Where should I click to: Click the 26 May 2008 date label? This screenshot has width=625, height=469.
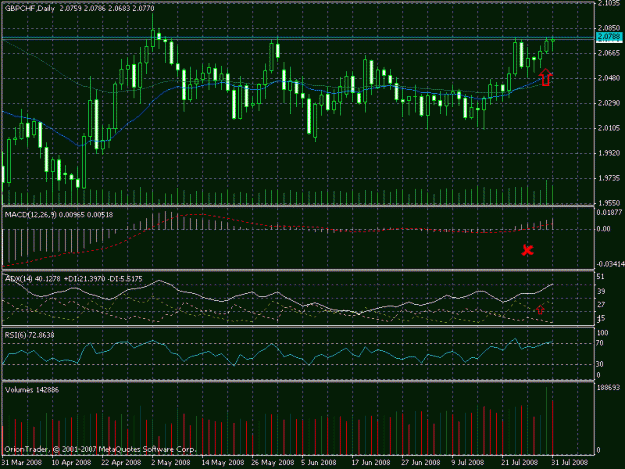[273, 463]
